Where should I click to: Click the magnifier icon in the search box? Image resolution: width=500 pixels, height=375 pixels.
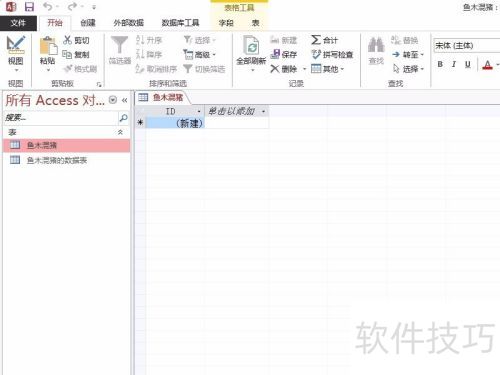click(x=123, y=117)
